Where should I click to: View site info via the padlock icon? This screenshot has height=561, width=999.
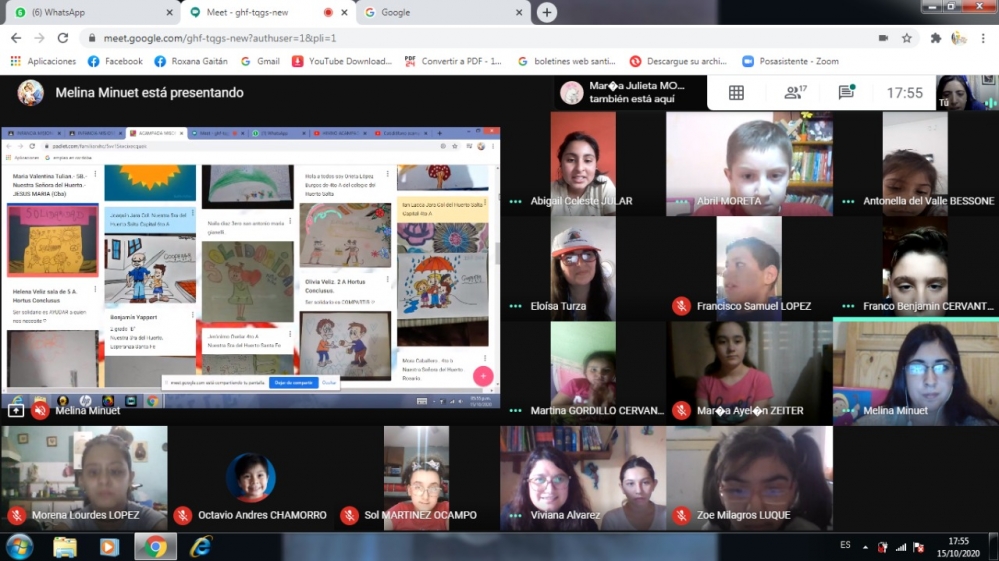pyautogui.click(x=92, y=38)
